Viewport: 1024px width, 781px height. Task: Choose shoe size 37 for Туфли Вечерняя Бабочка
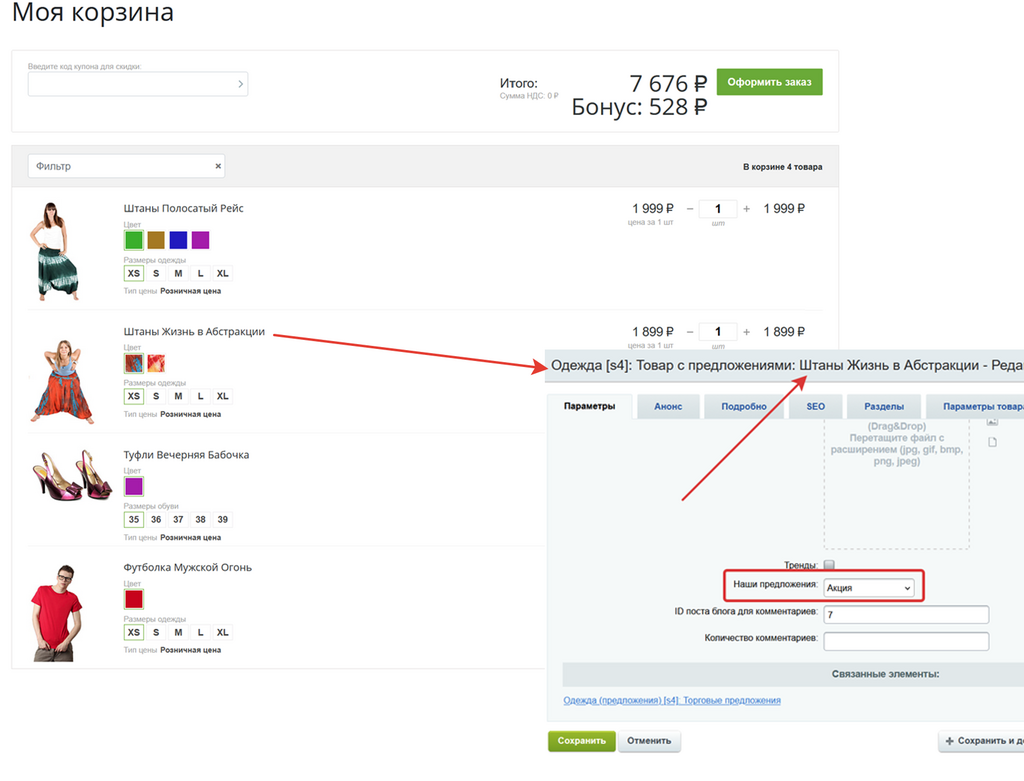pyautogui.click(x=178, y=519)
